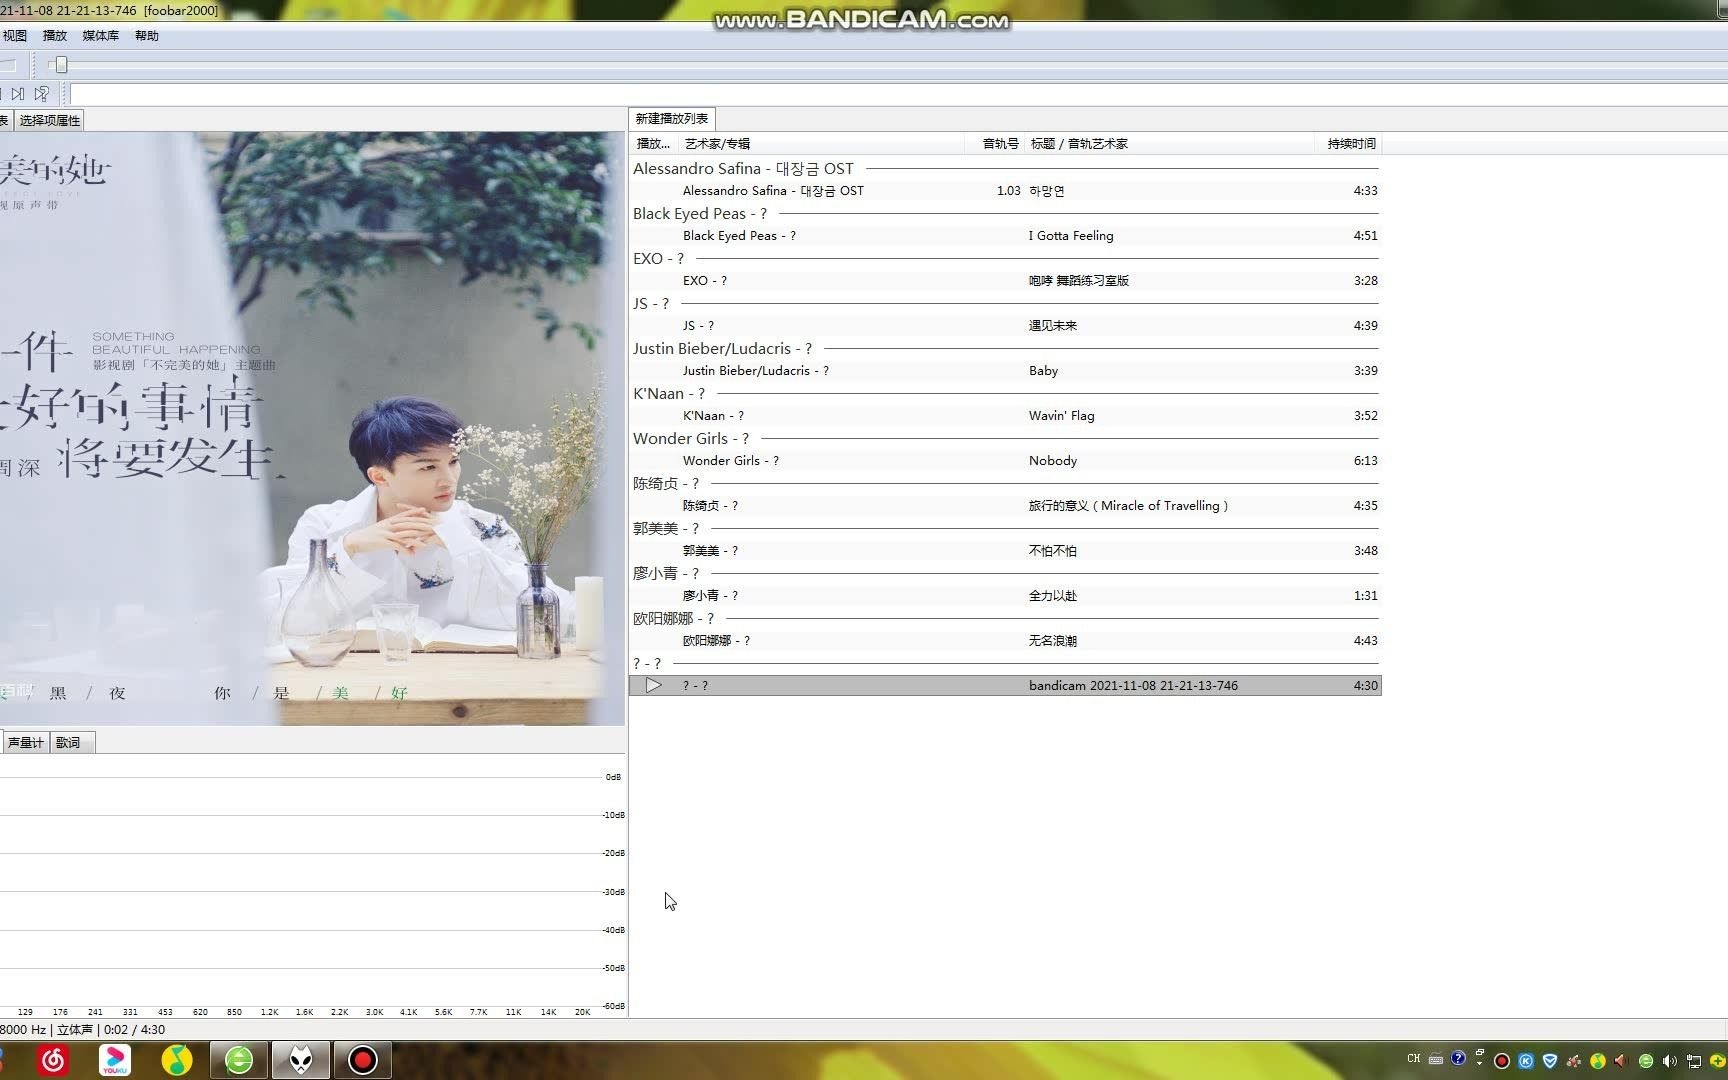Click the on-screen keyboard tray icon
The width and height of the screenshot is (1728, 1080).
point(1436,1059)
